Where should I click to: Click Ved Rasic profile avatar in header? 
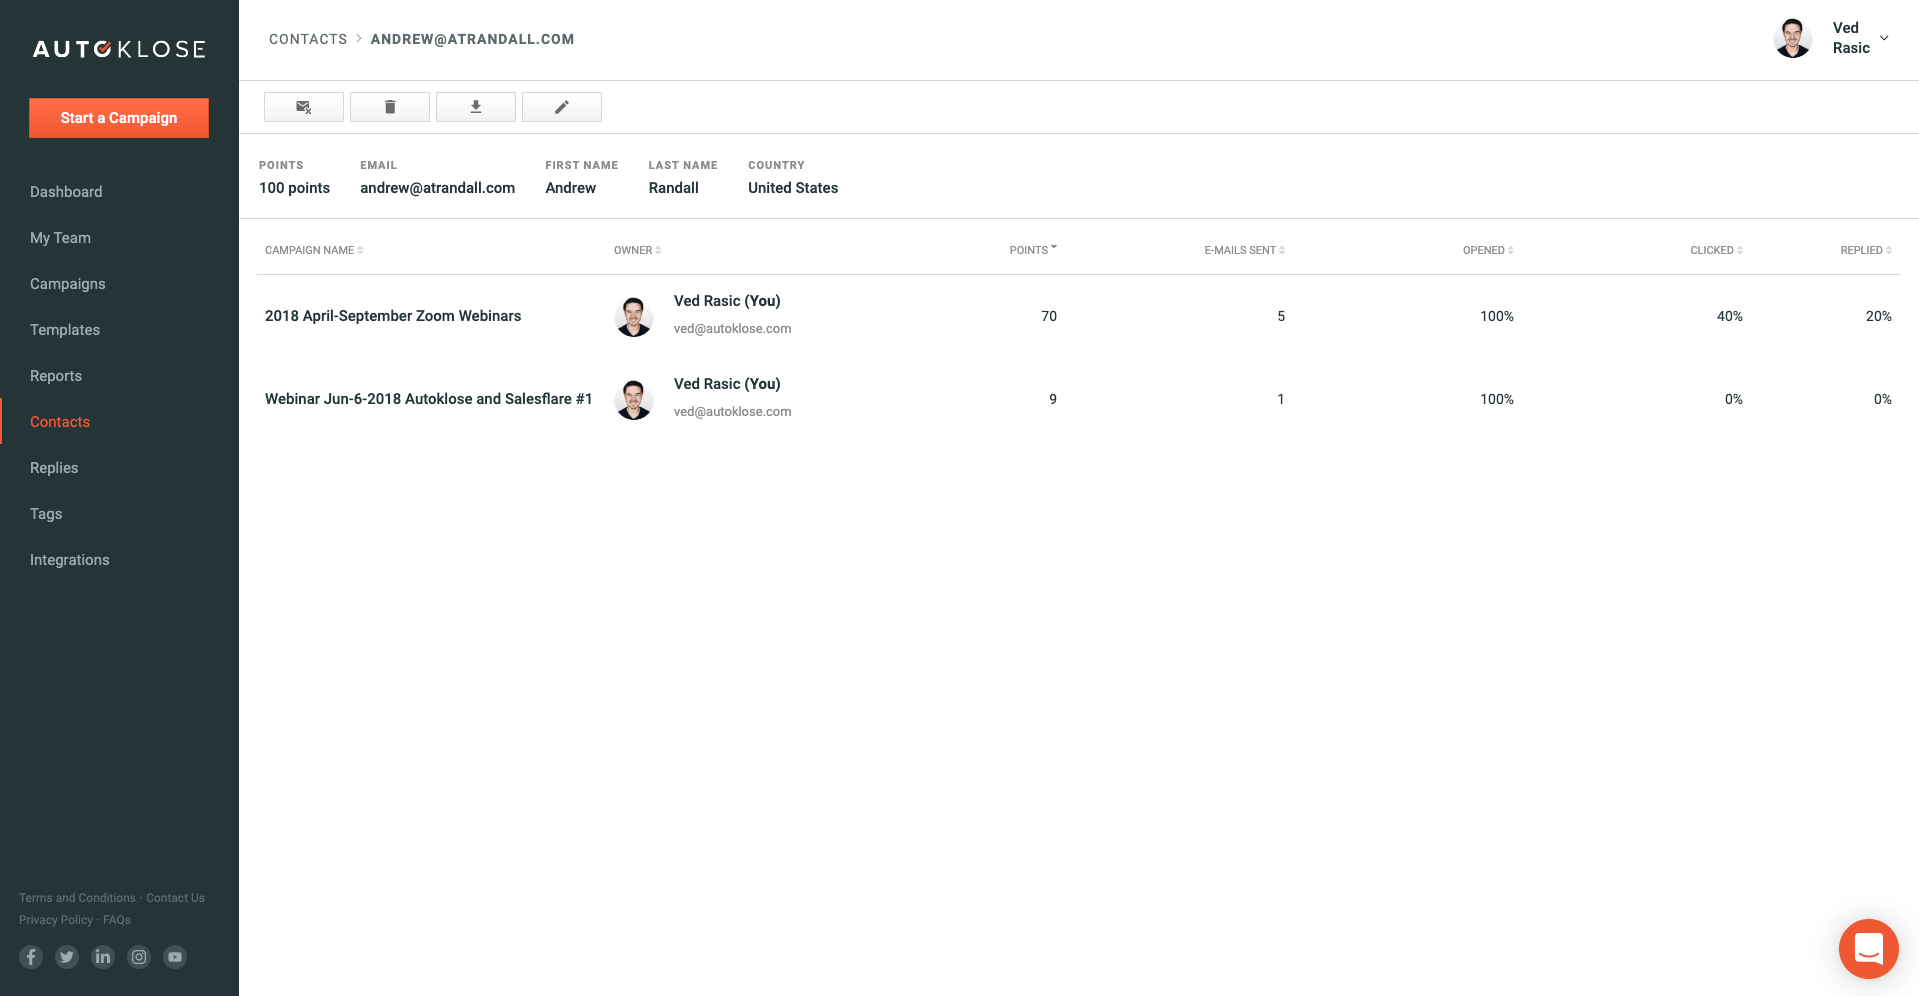click(x=1792, y=38)
